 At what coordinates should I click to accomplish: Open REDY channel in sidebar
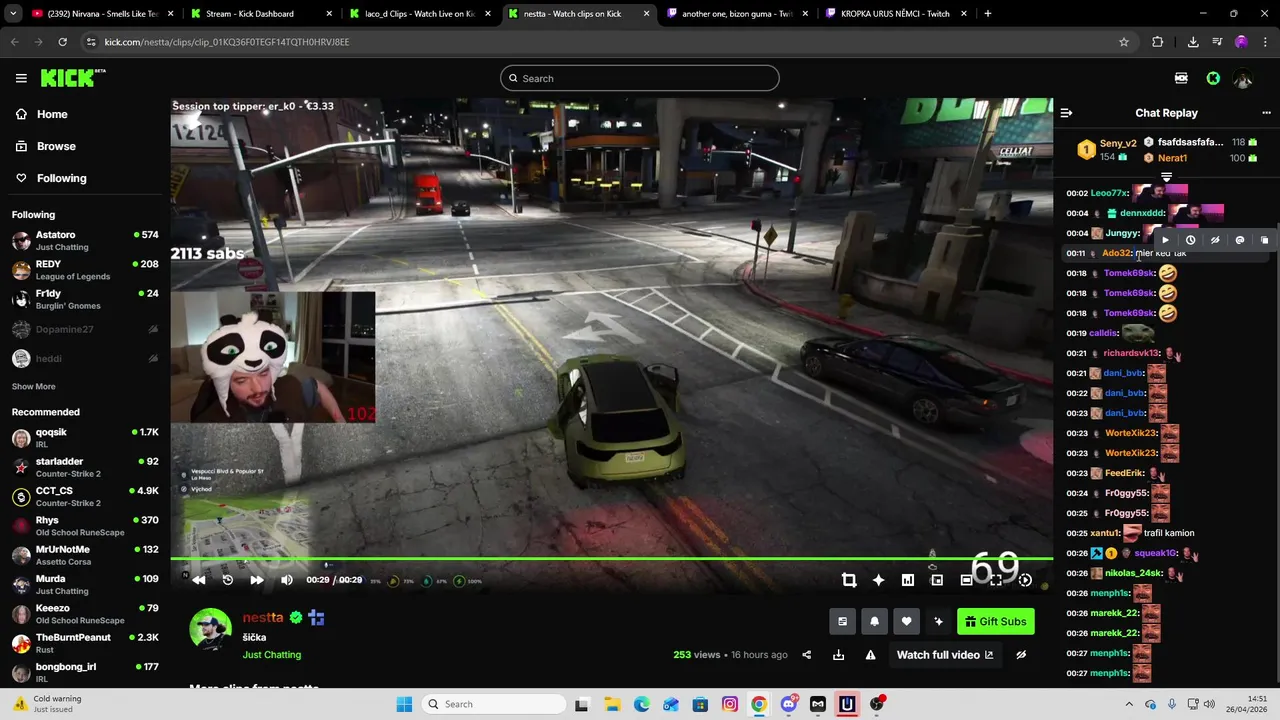84,270
